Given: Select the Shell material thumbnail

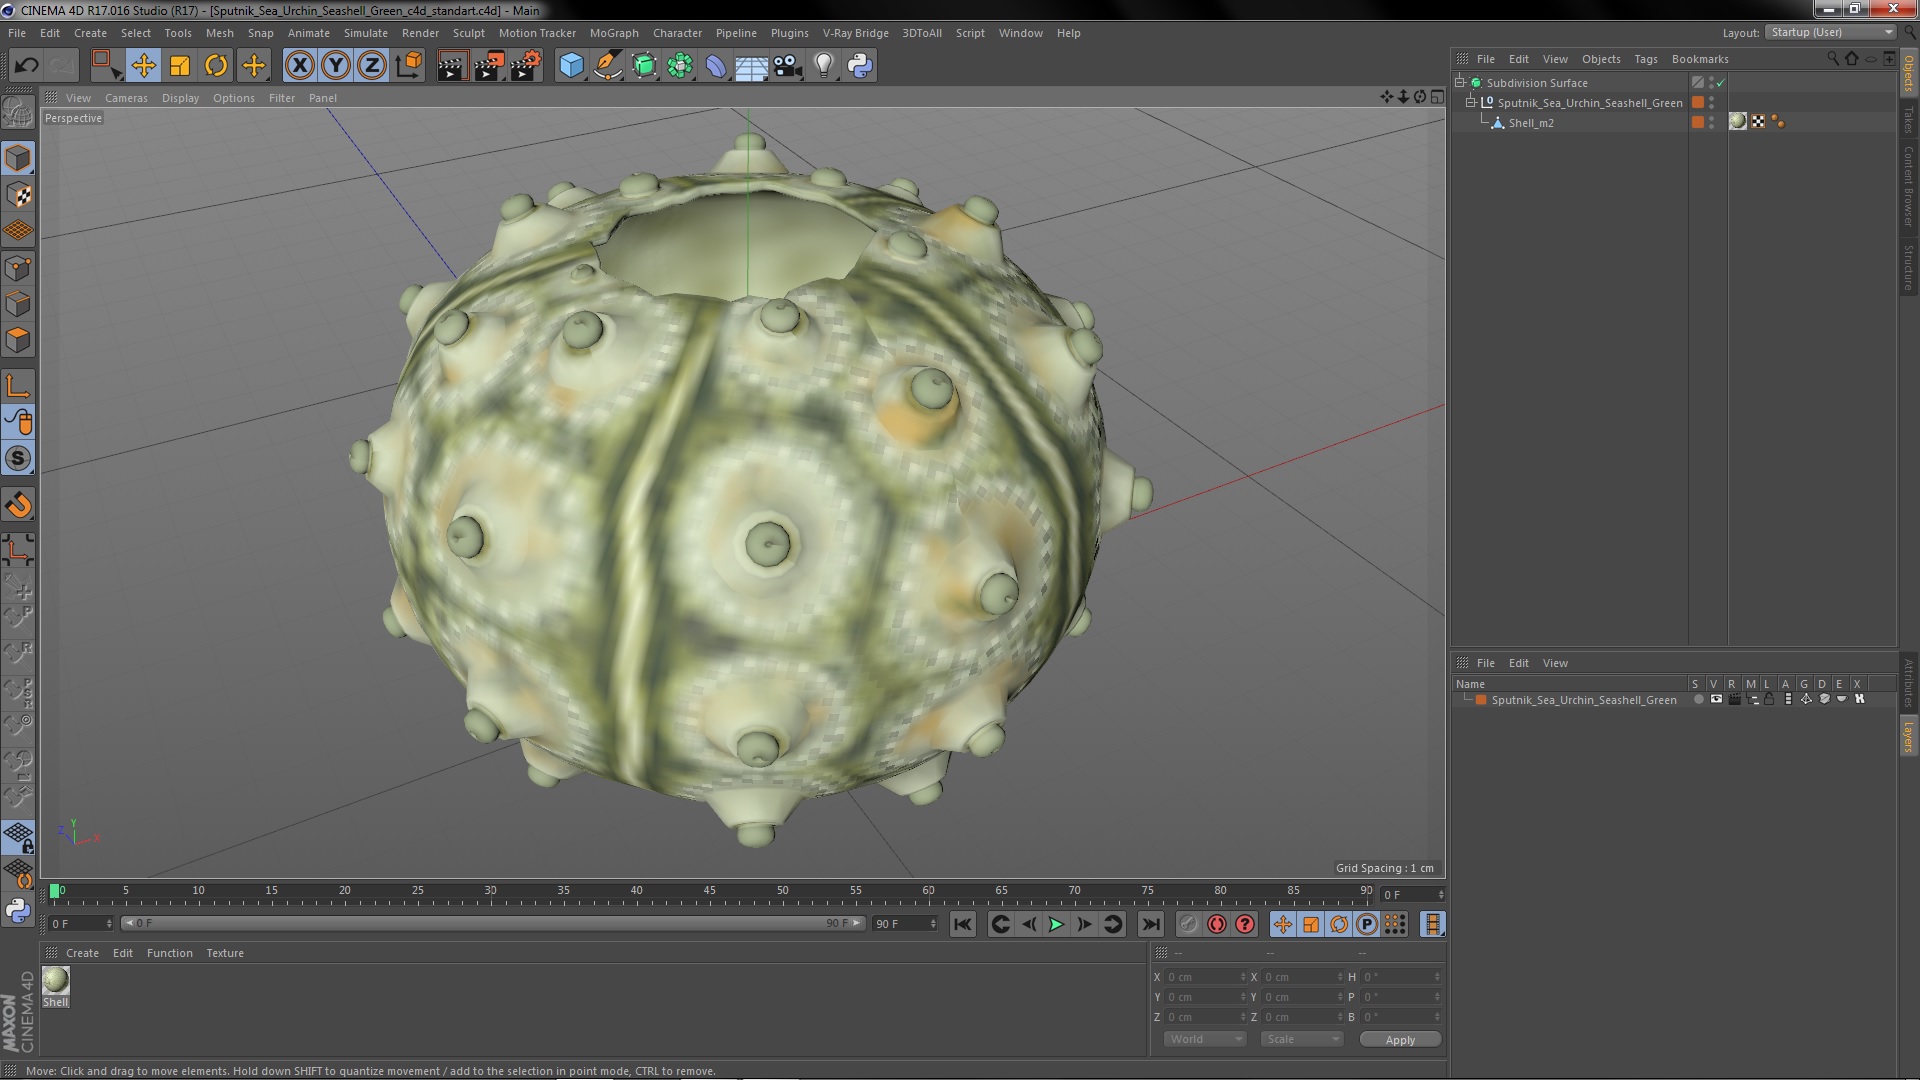Looking at the screenshot, I should click(x=56, y=980).
